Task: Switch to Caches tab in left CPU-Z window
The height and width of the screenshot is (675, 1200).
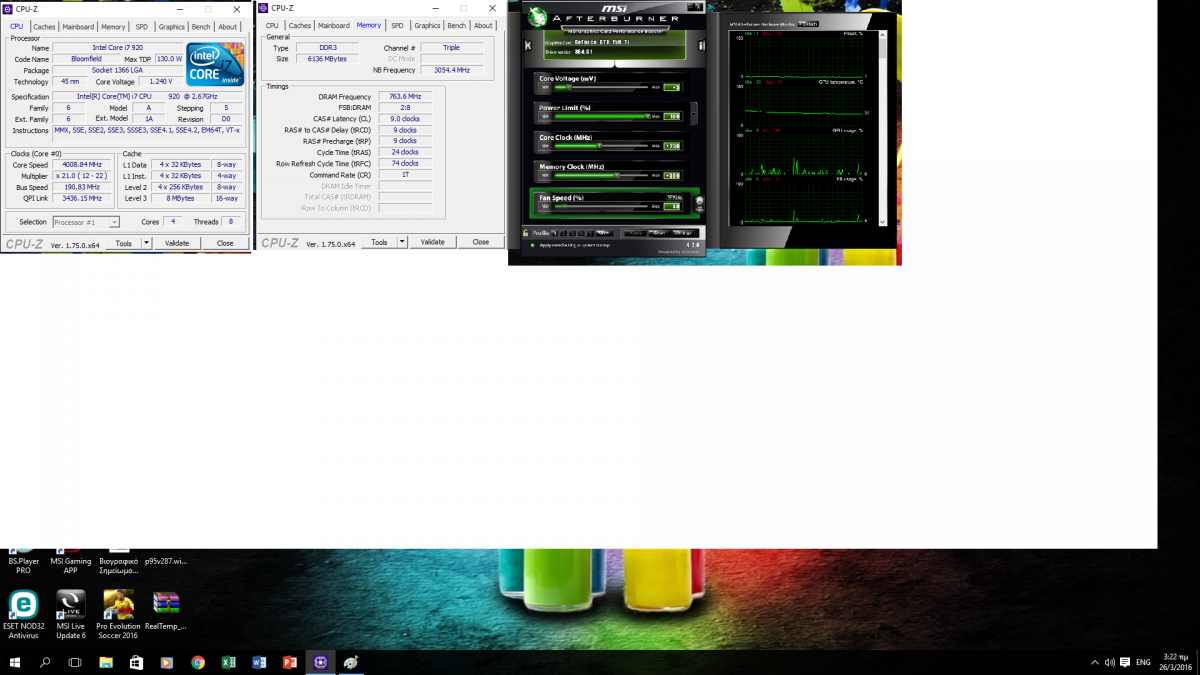Action: tap(44, 27)
